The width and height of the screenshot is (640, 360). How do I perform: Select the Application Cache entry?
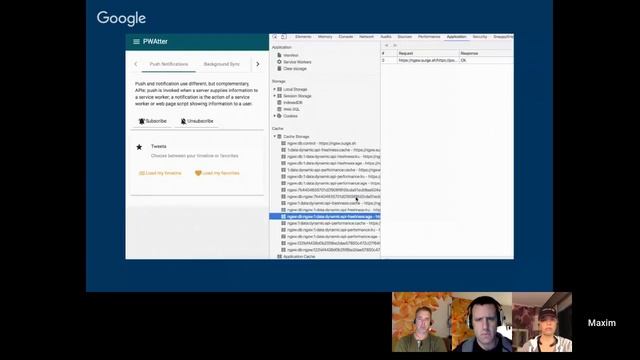pos(299,256)
